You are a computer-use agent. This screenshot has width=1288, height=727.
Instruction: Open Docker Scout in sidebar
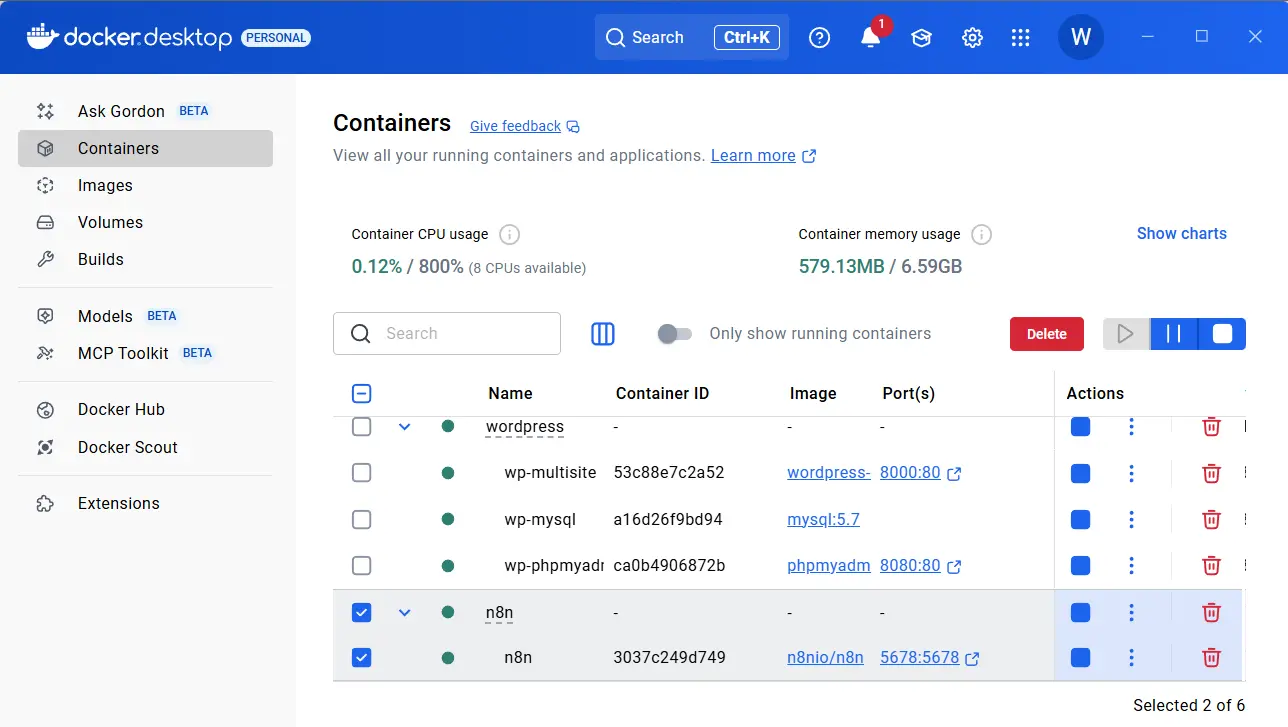tap(145, 447)
